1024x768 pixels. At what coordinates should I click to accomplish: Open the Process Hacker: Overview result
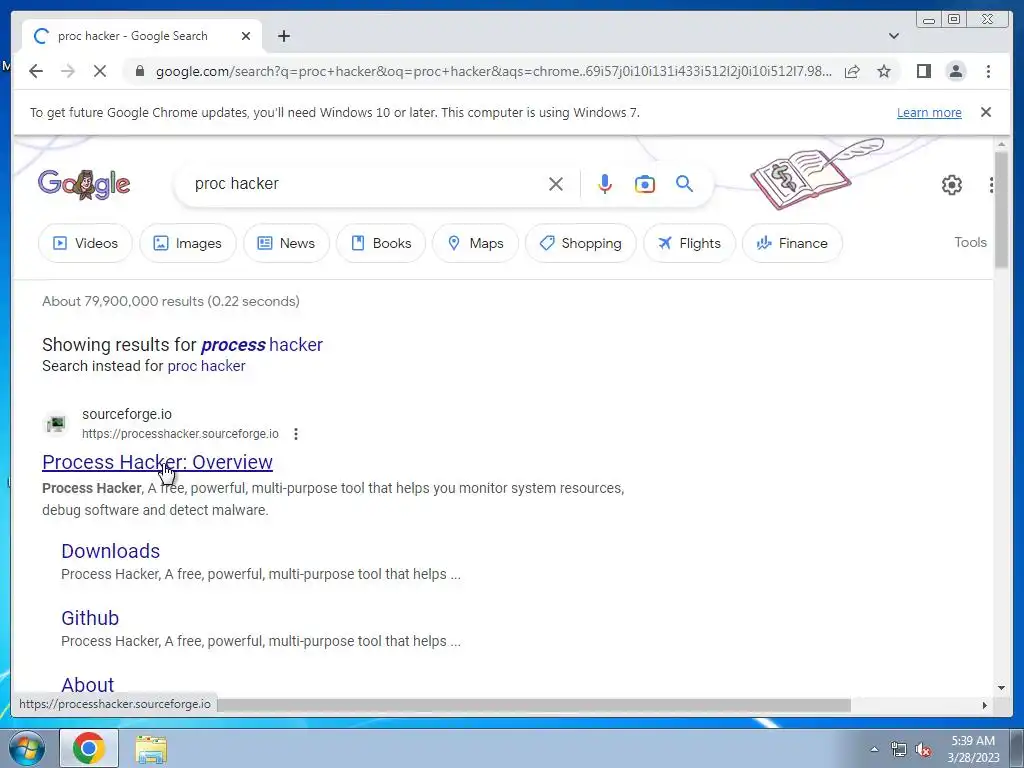pyautogui.click(x=157, y=462)
